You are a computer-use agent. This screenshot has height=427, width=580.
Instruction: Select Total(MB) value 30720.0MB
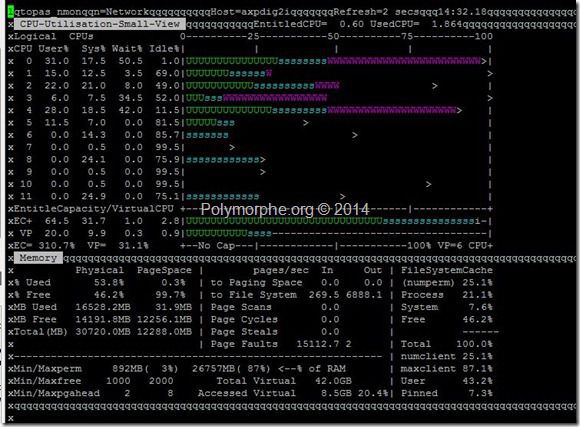coord(103,332)
